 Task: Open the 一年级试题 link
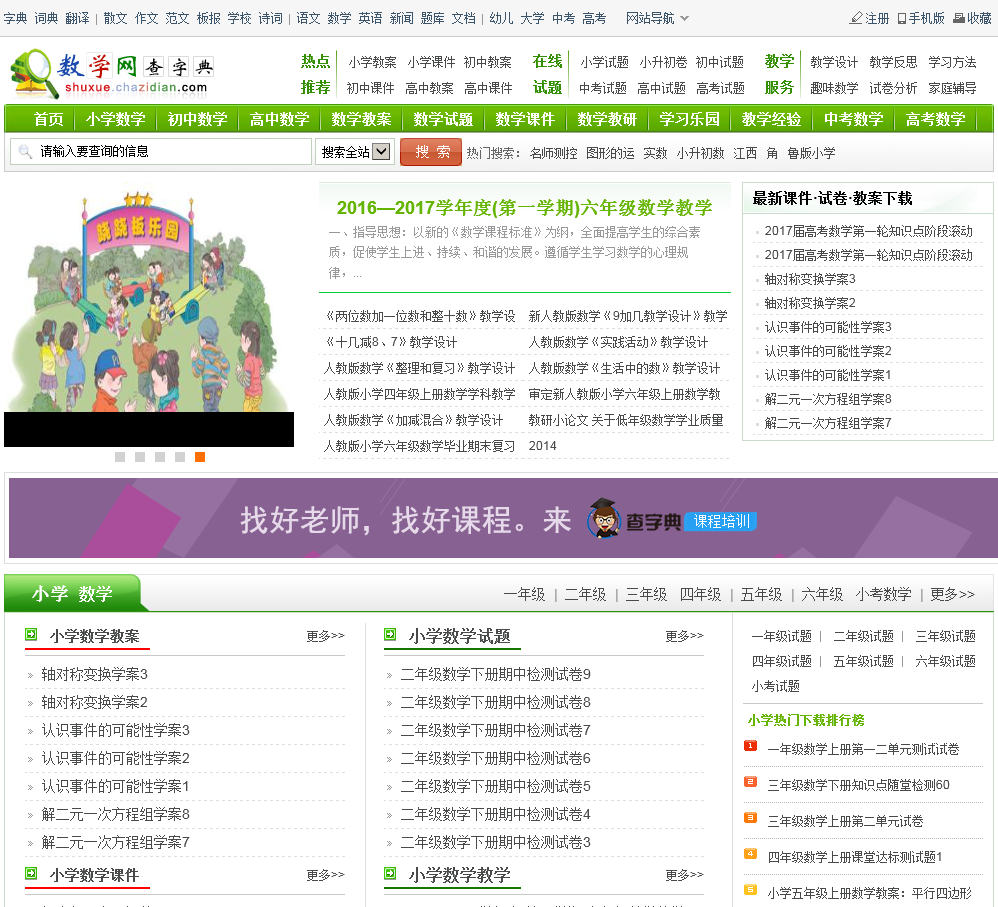click(x=782, y=636)
